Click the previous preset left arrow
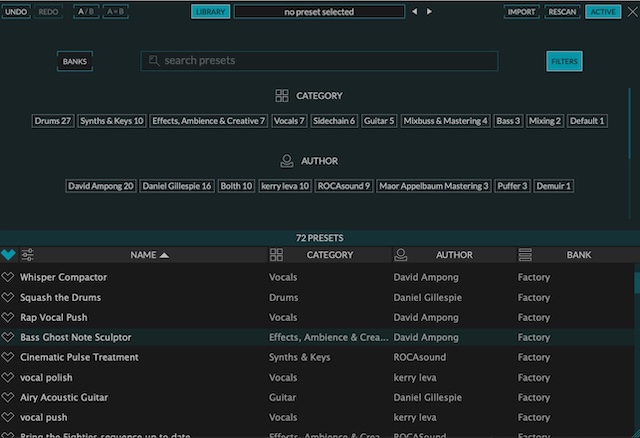Image resolution: width=640 pixels, height=438 pixels. (415, 12)
